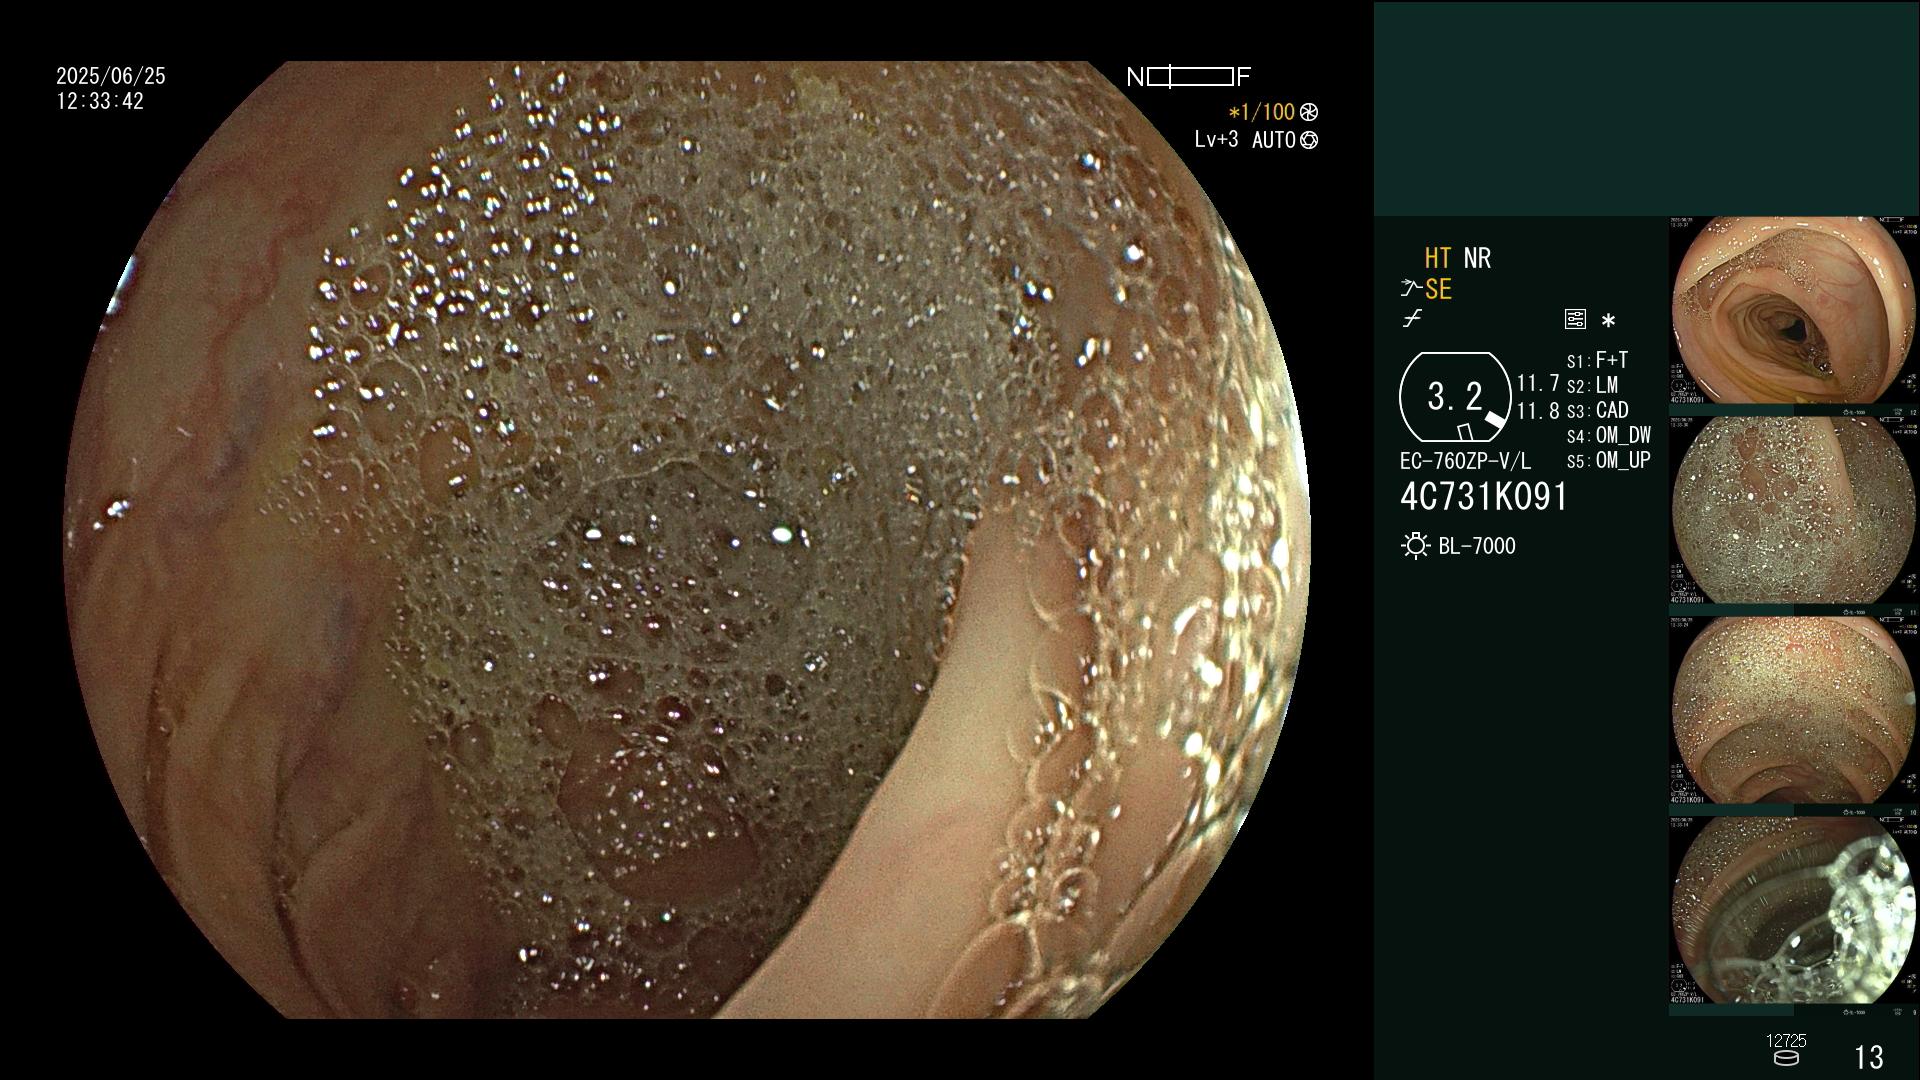1920x1080 pixels.
Task: Click the scope tip shape indicator showing 3.2
Action: (x=1455, y=397)
